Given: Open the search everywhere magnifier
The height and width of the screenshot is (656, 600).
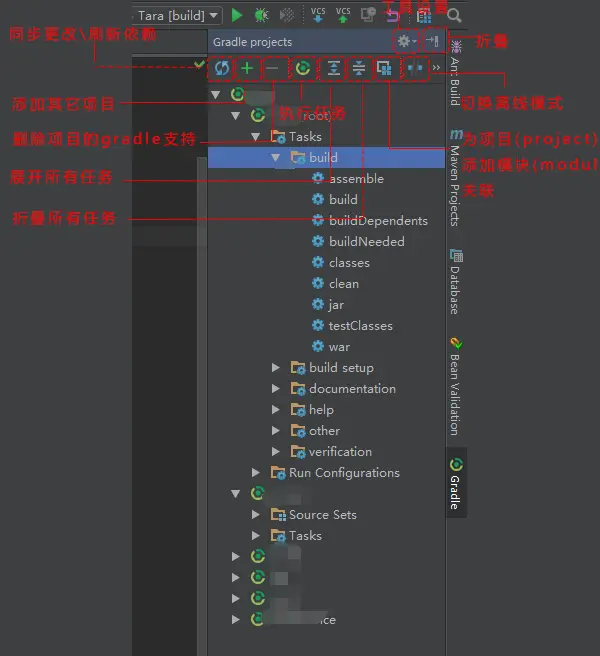Looking at the screenshot, I should [x=454, y=16].
